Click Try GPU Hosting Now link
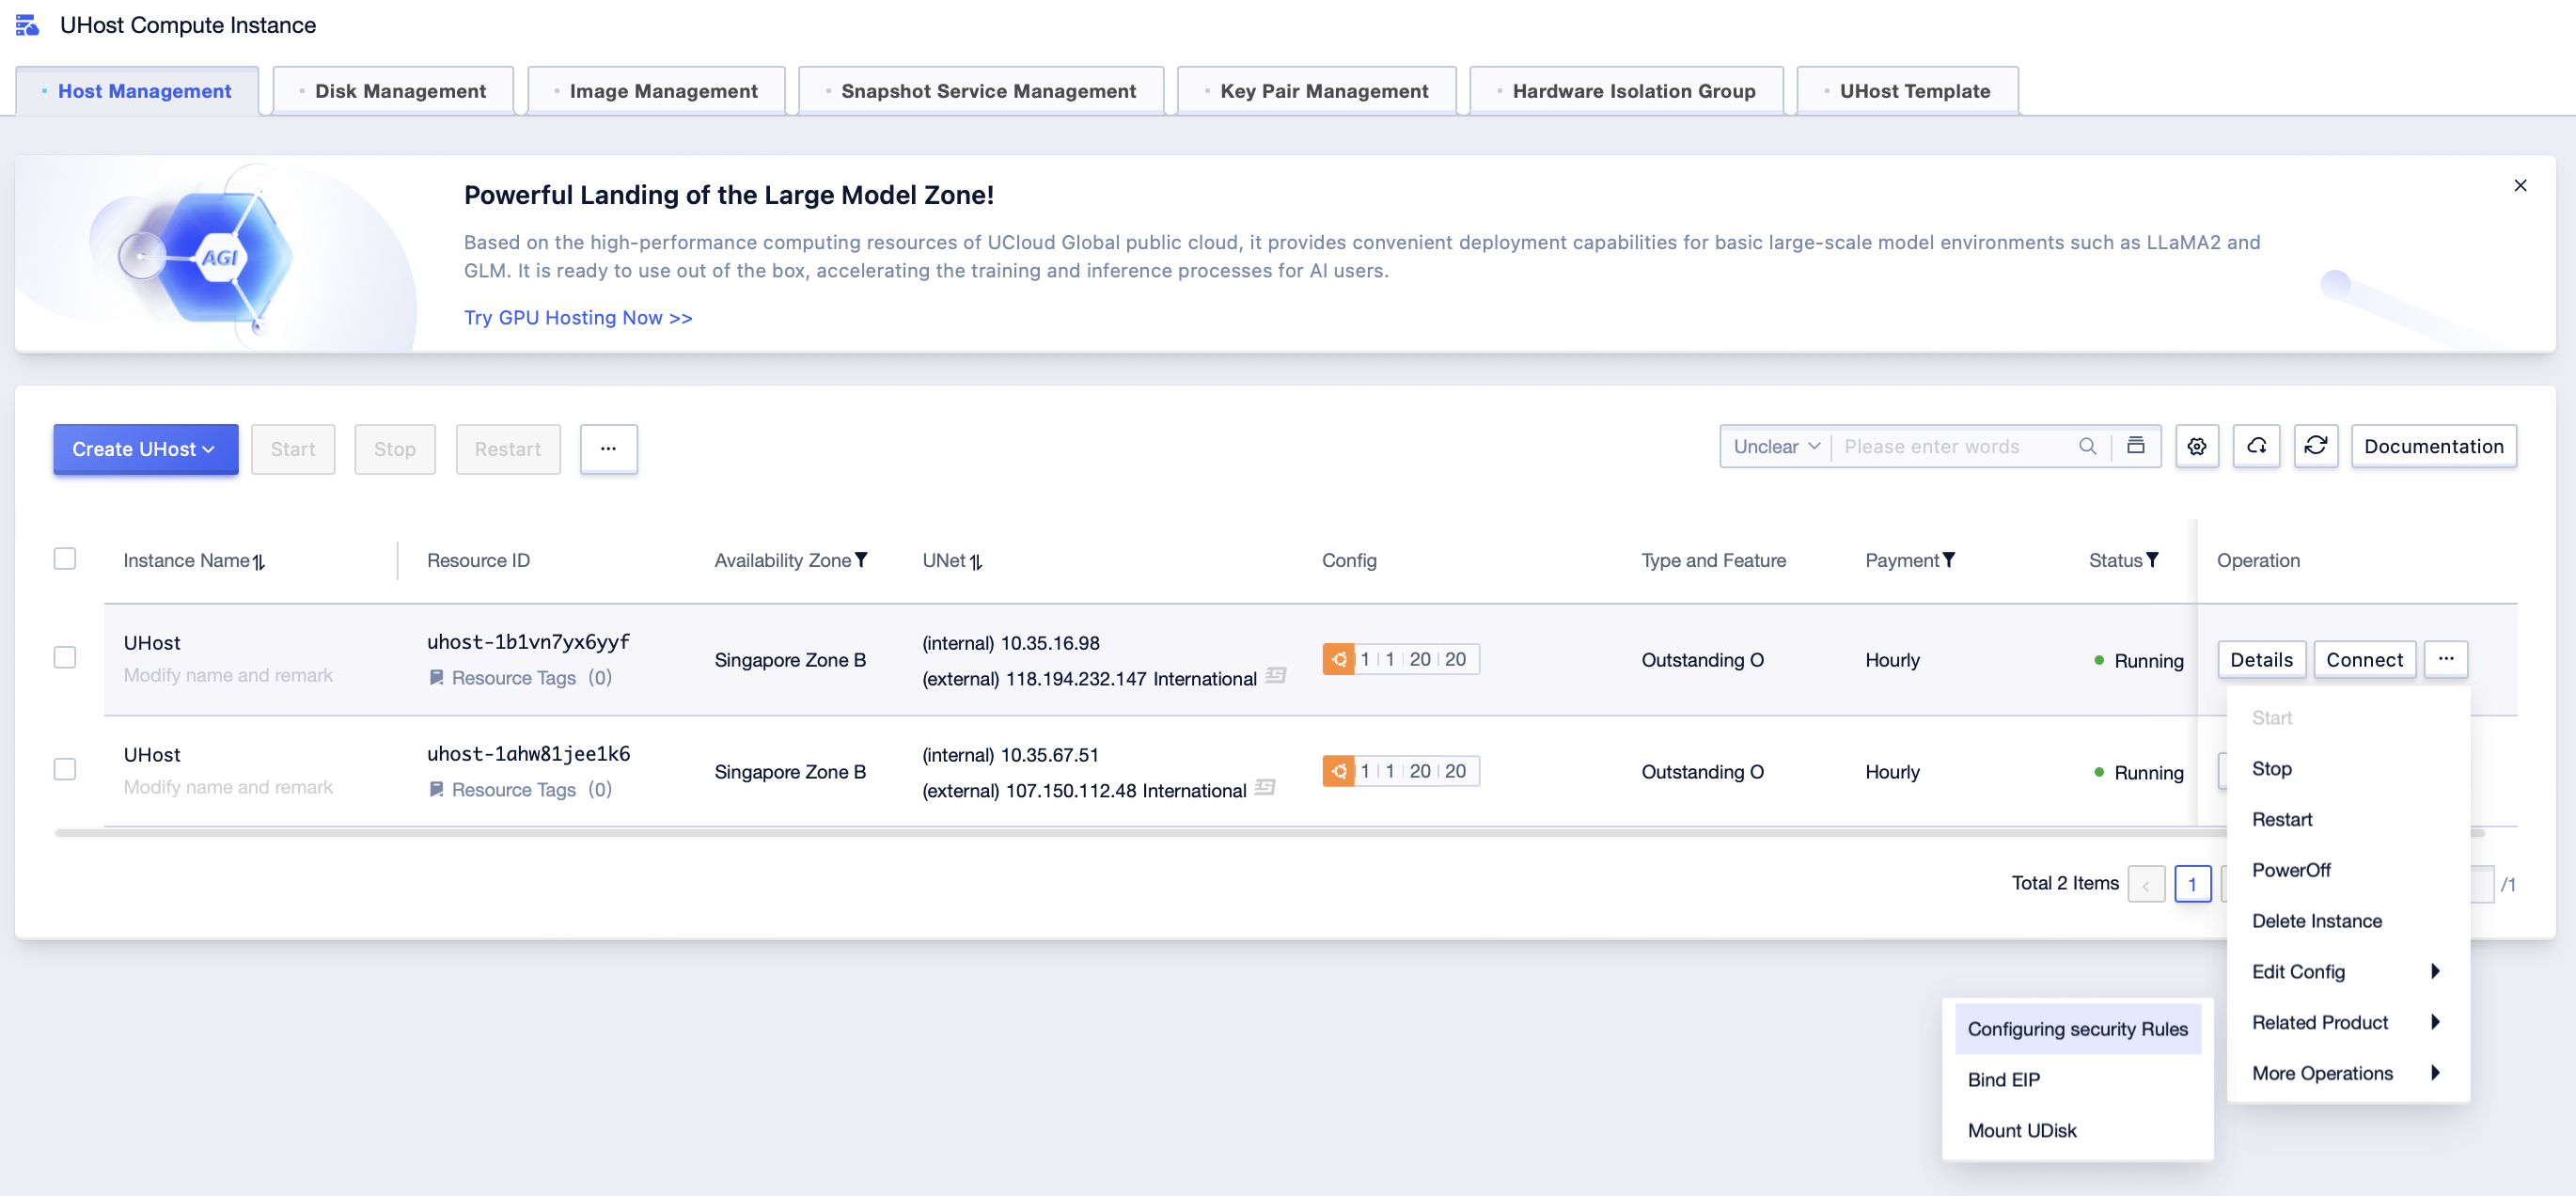 578,318
